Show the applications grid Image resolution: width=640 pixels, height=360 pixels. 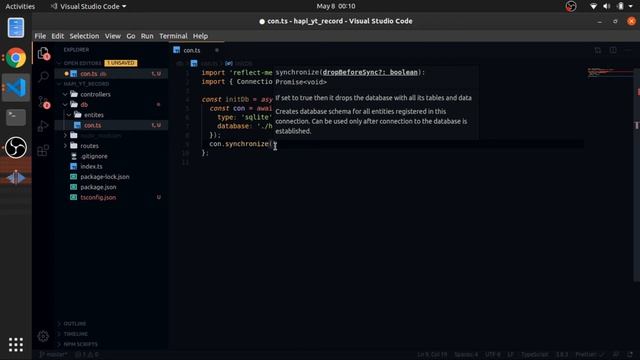coord(16,345)
